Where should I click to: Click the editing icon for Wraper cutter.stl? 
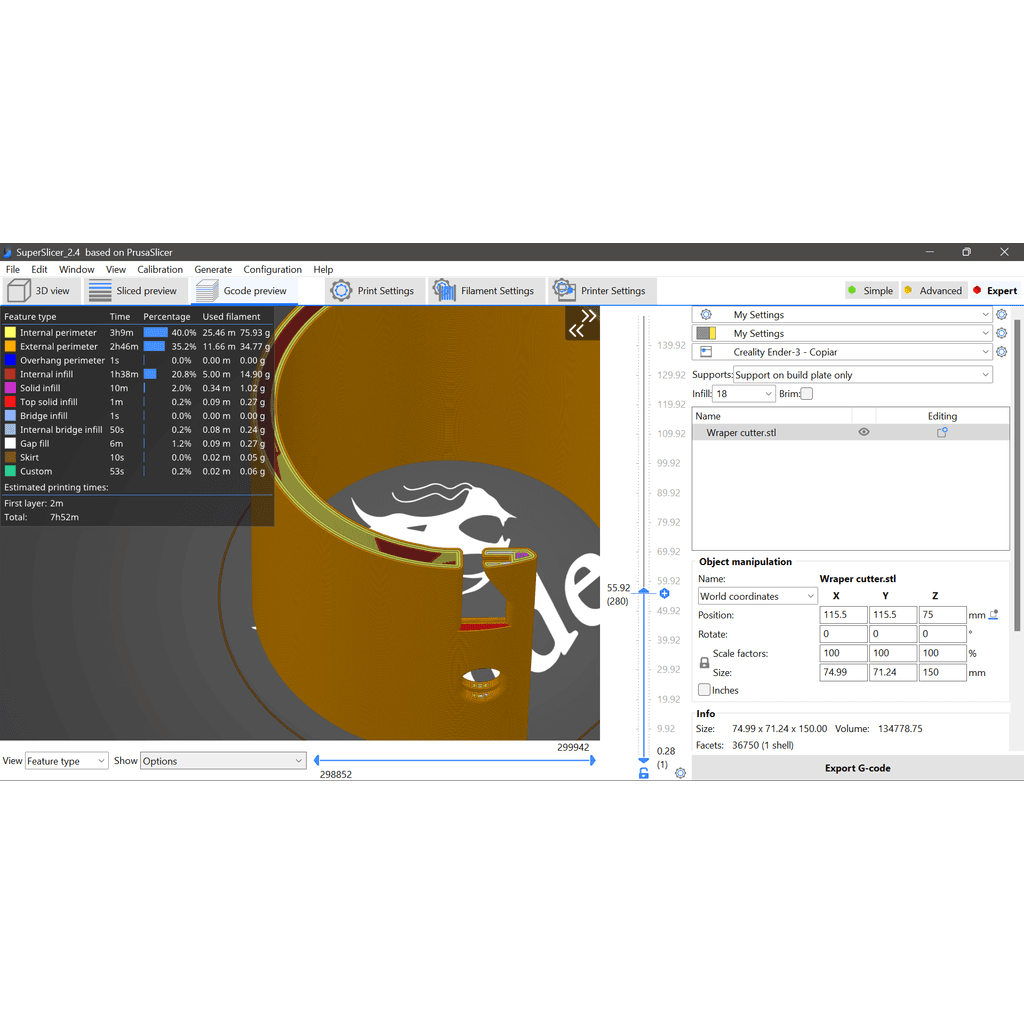click(942, 432)
